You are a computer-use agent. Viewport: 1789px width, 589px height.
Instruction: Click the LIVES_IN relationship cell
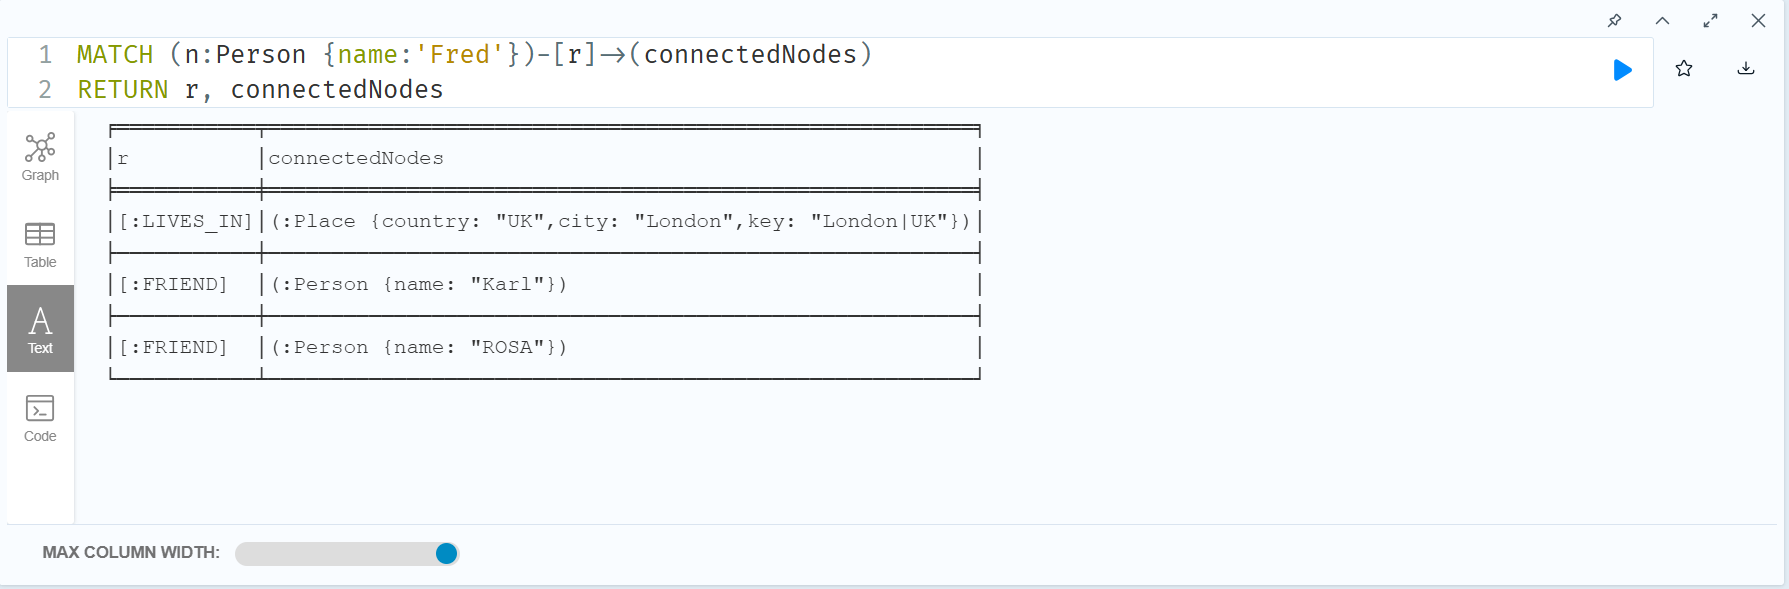coord(185,221)
